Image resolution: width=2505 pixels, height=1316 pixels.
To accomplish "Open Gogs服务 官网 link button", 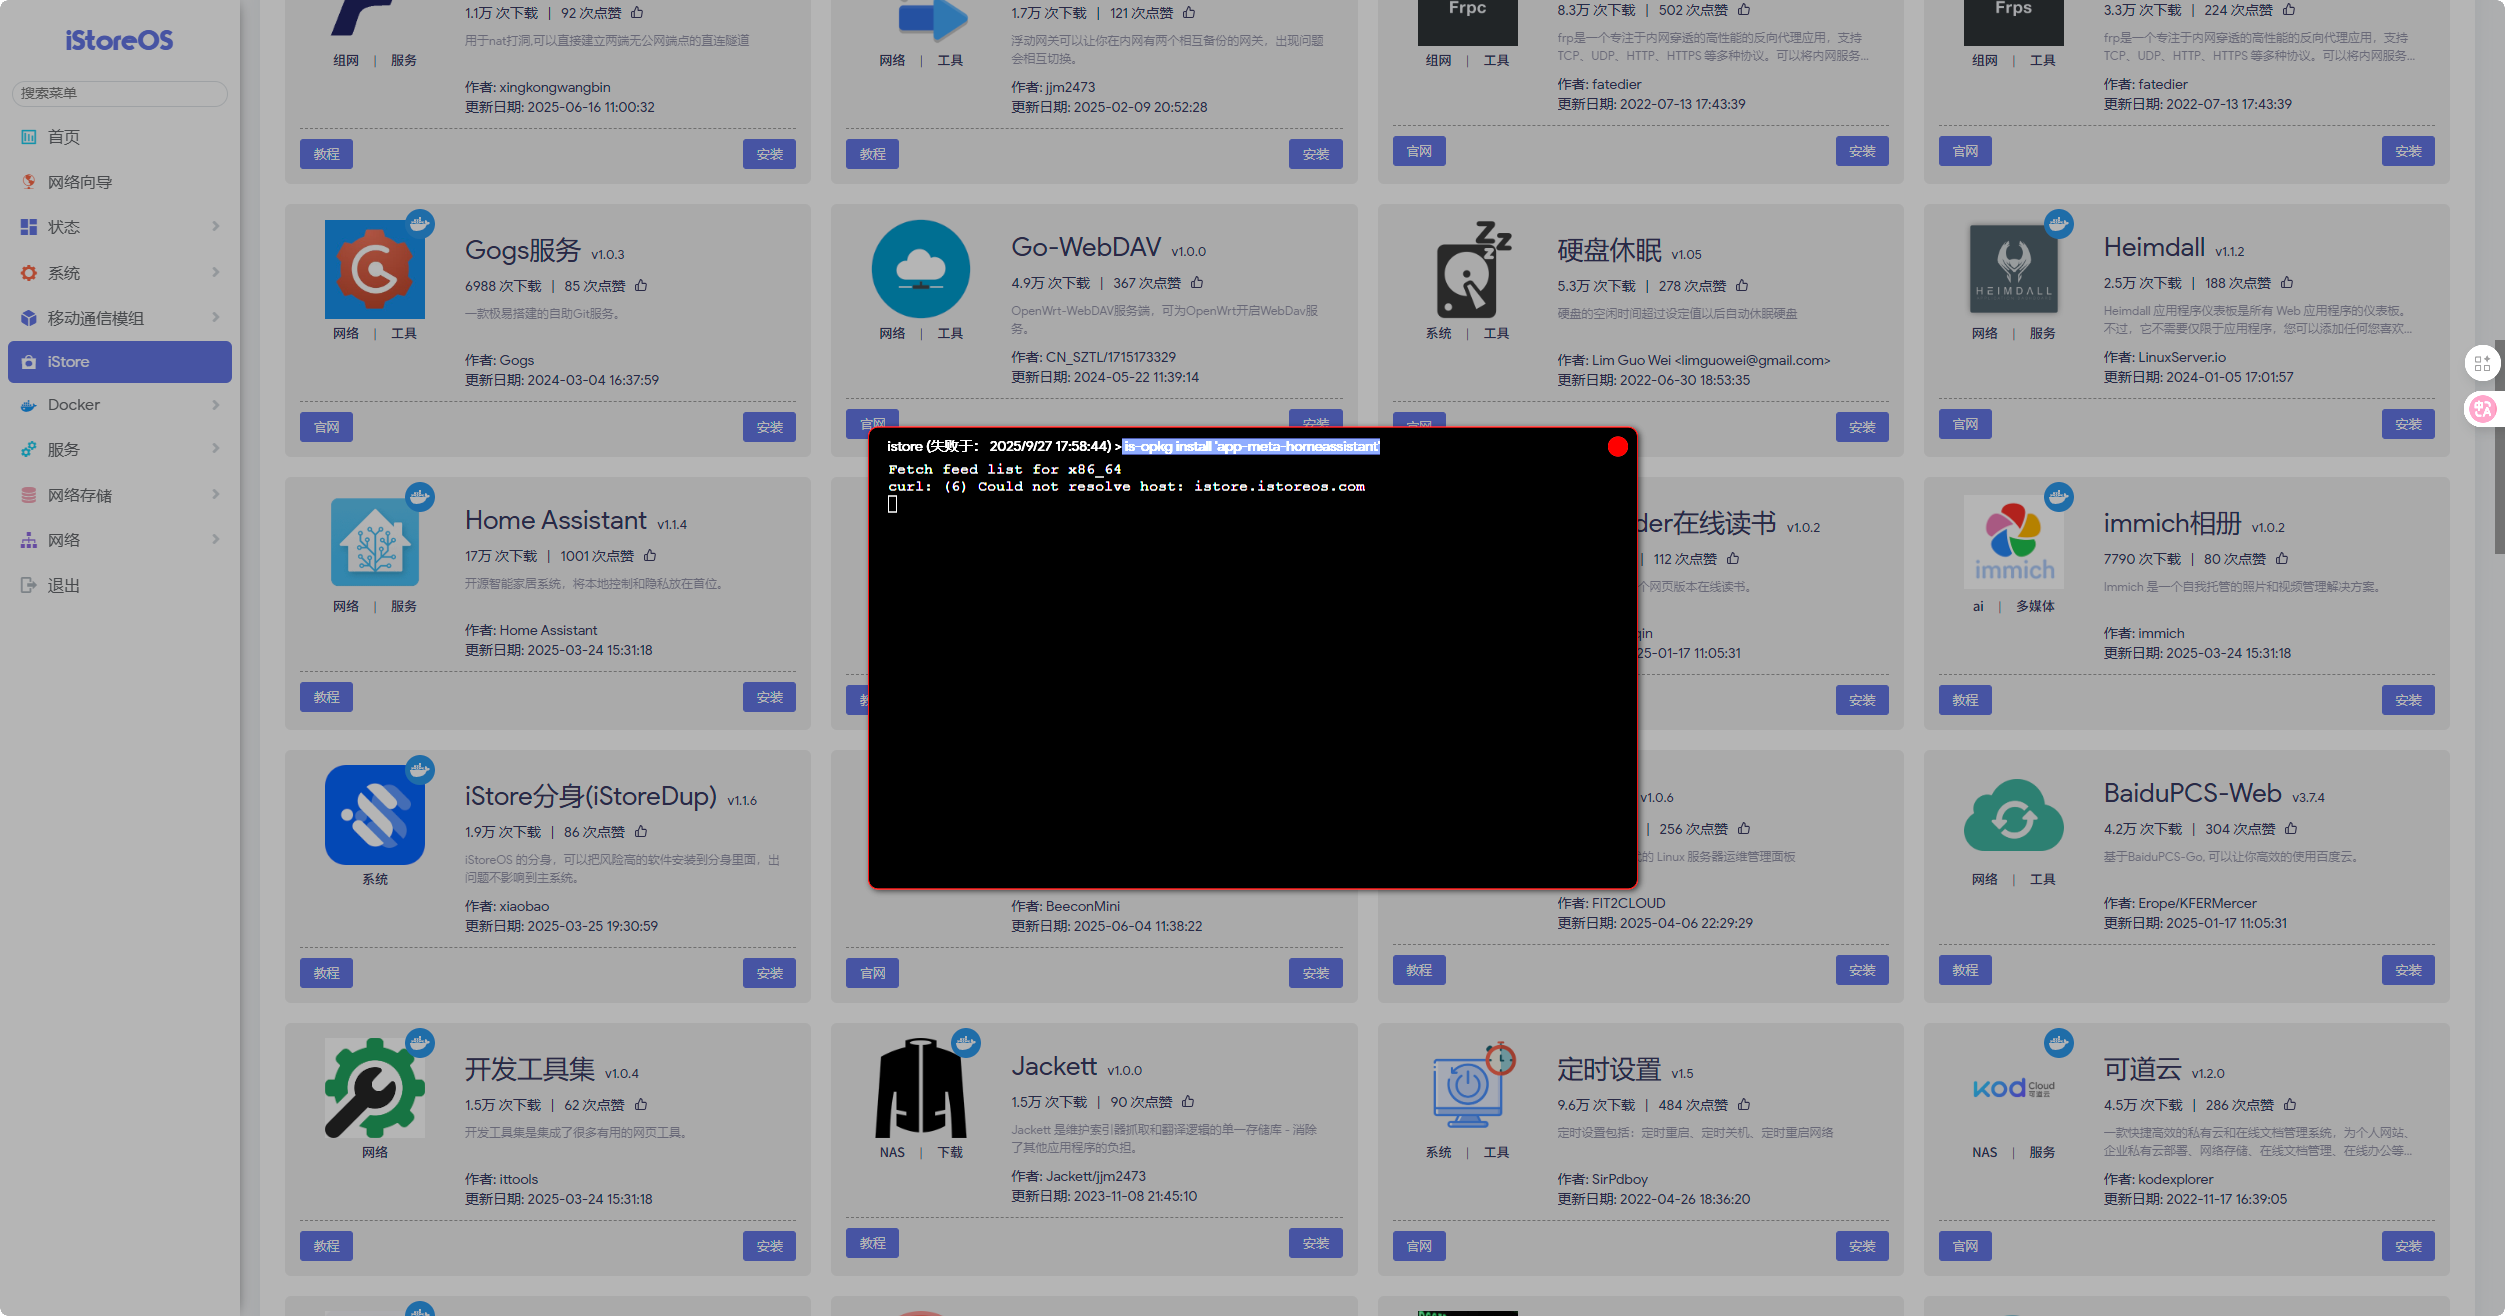I will pos(326,427).
